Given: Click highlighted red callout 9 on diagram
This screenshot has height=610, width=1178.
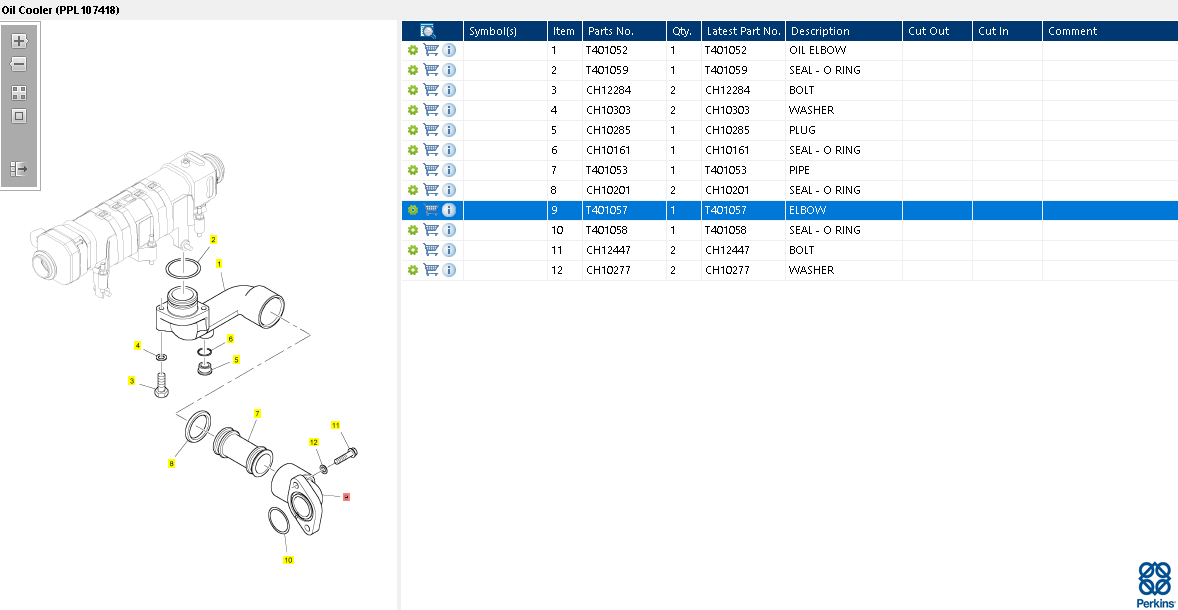Looking at the screenshot, I should click(x=346, y=497).
